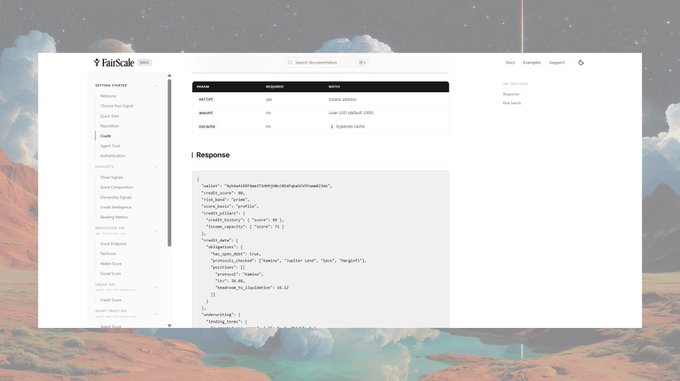The width and height of the screenshot is (680, 381).
Task: Open the Welcome sidebar page
Action: pos(108,96)
